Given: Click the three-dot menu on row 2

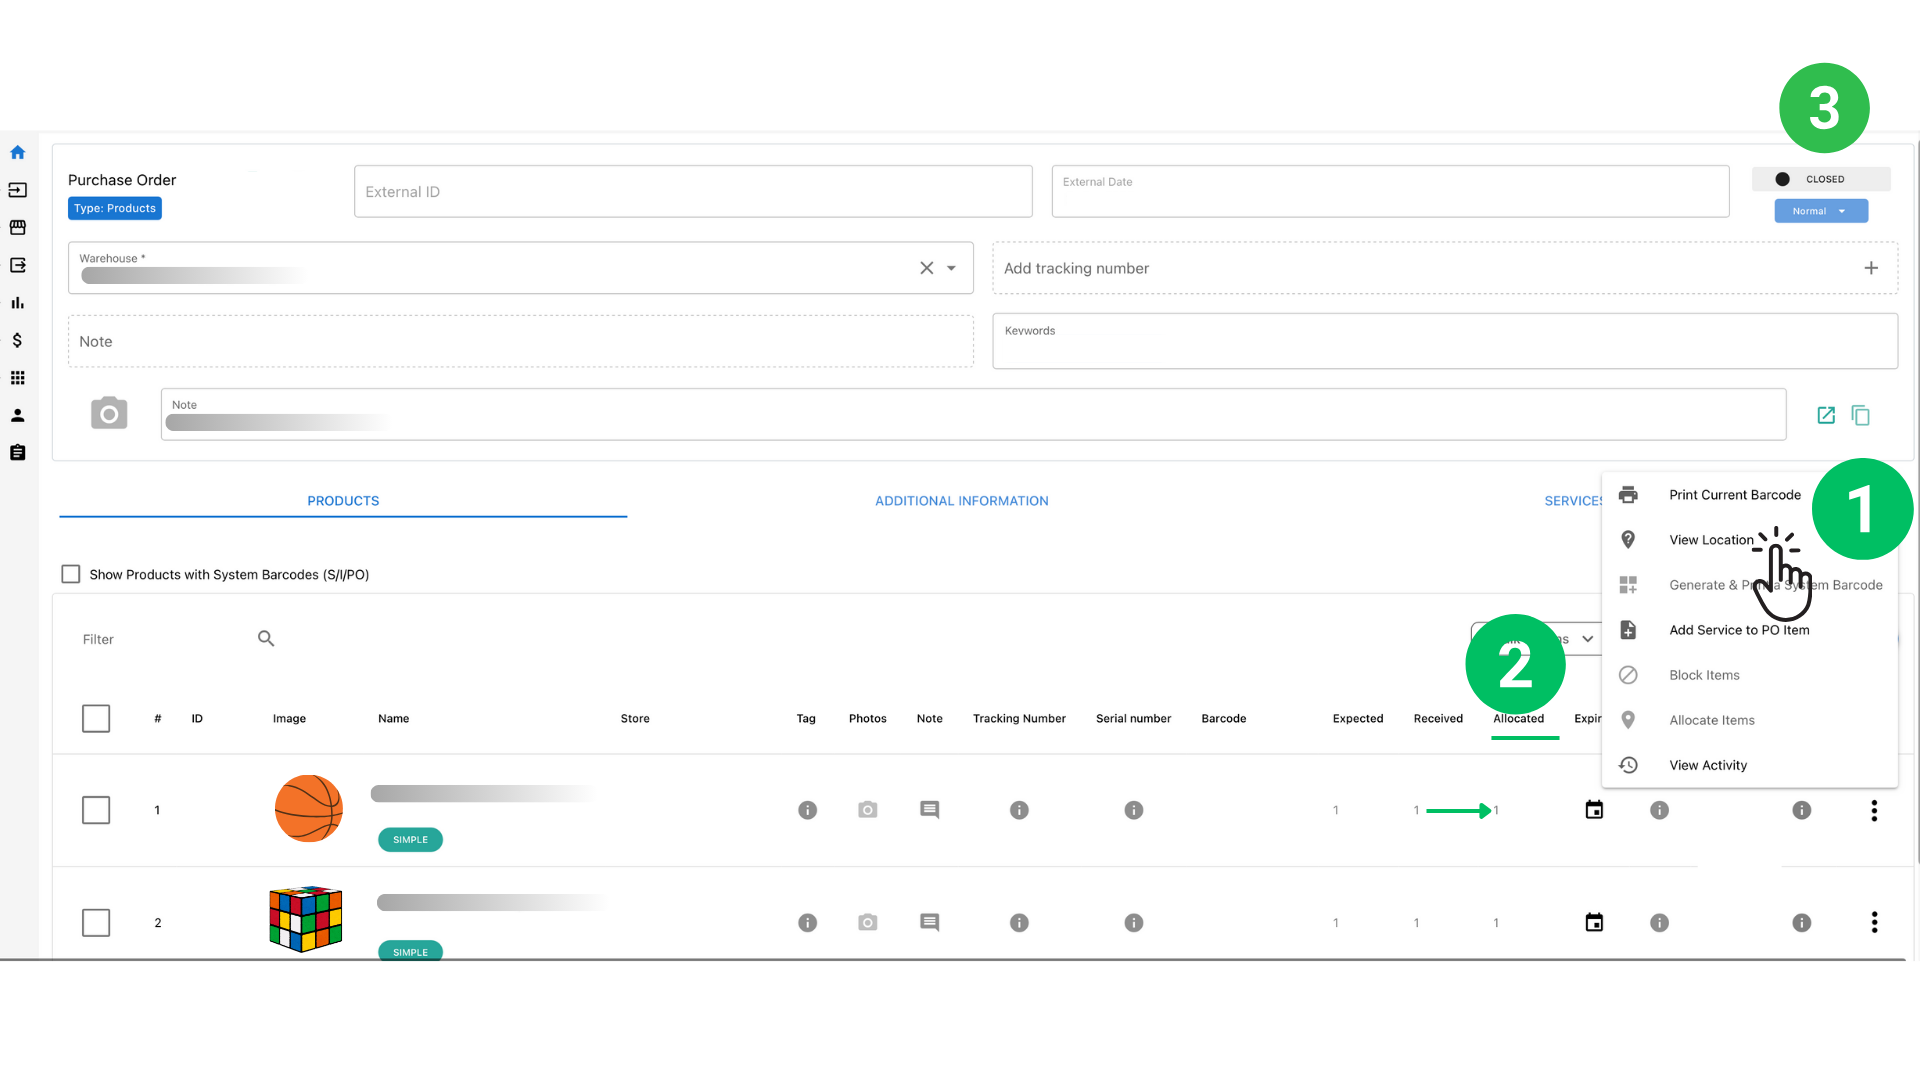Looking at the screenshot, I should [x=1874, y=923].
